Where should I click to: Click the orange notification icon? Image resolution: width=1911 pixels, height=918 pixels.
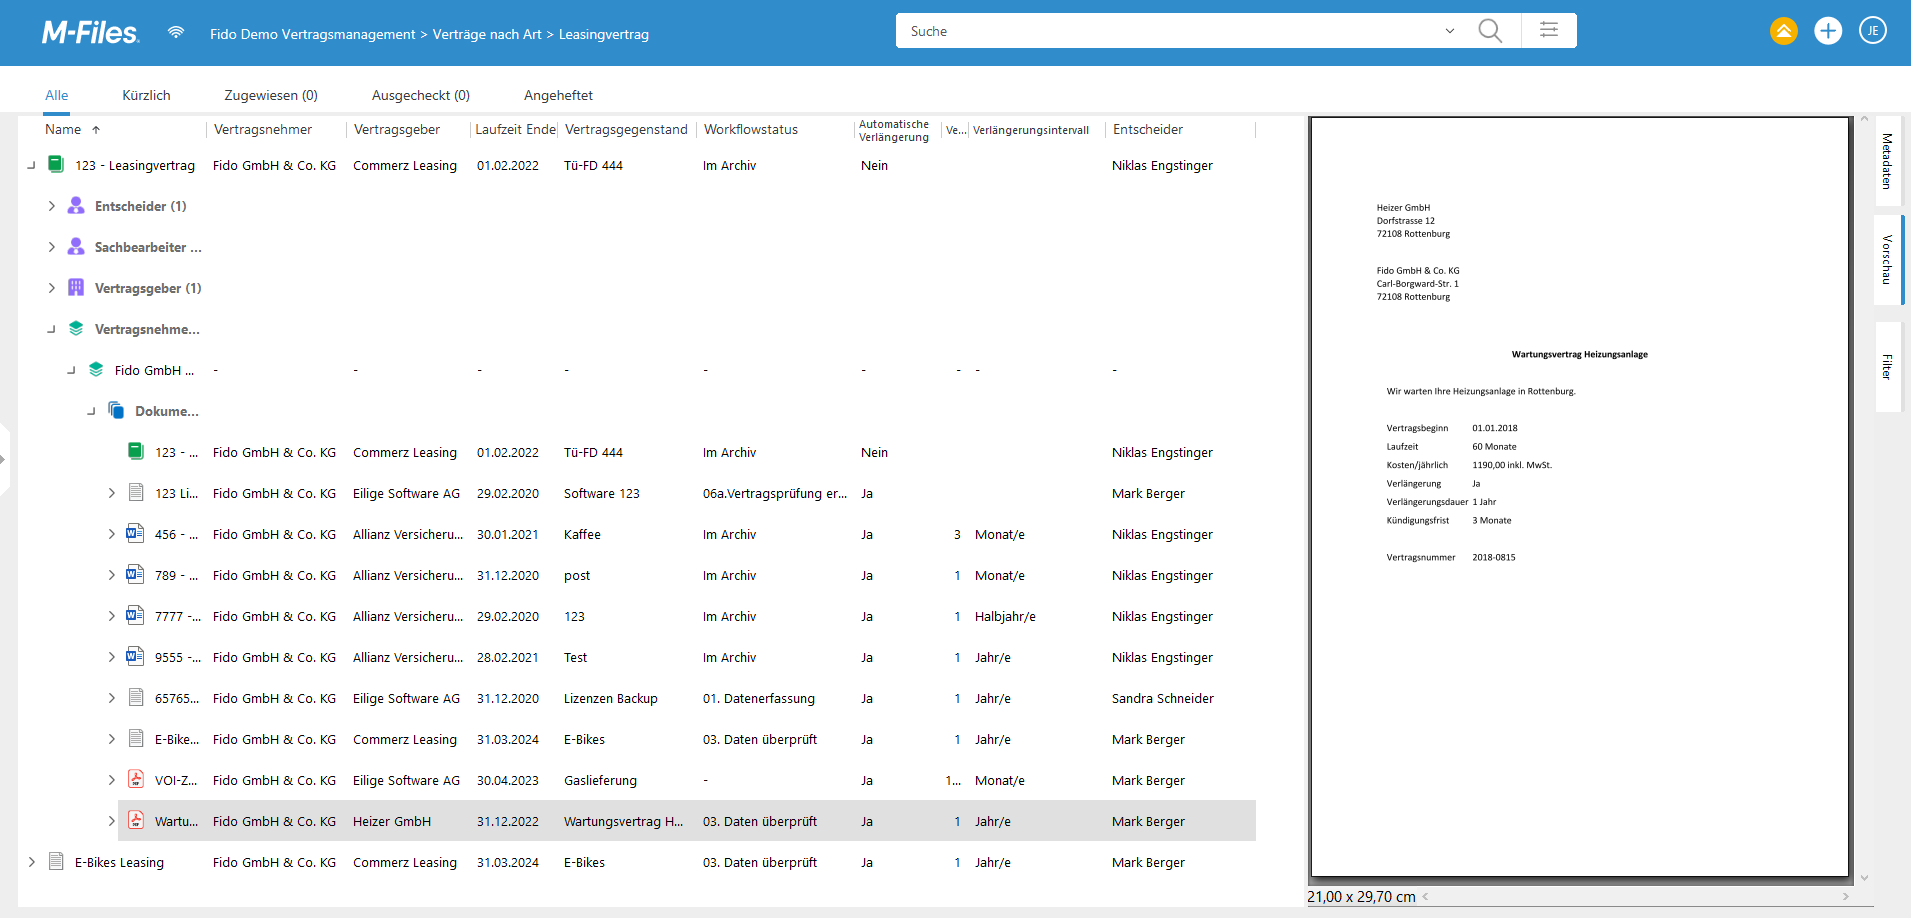[1783, 31]
